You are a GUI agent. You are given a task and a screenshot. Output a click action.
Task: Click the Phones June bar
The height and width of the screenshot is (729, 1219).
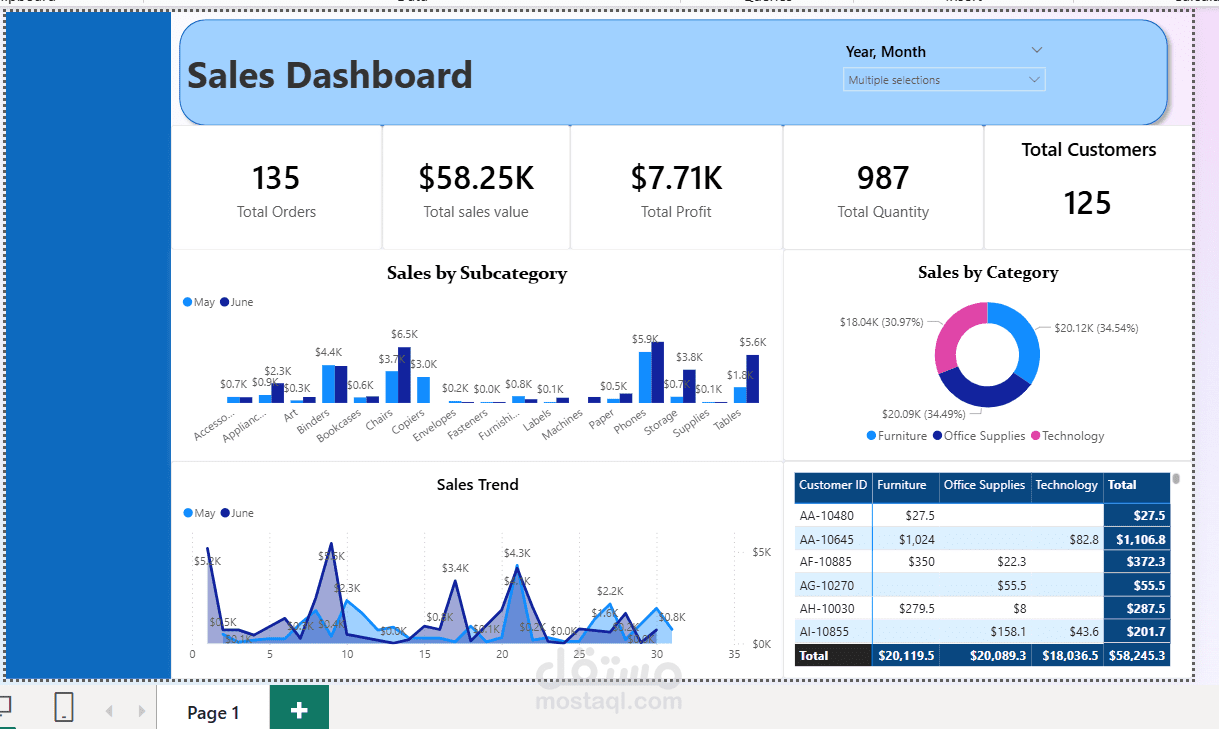click(658, 373)
